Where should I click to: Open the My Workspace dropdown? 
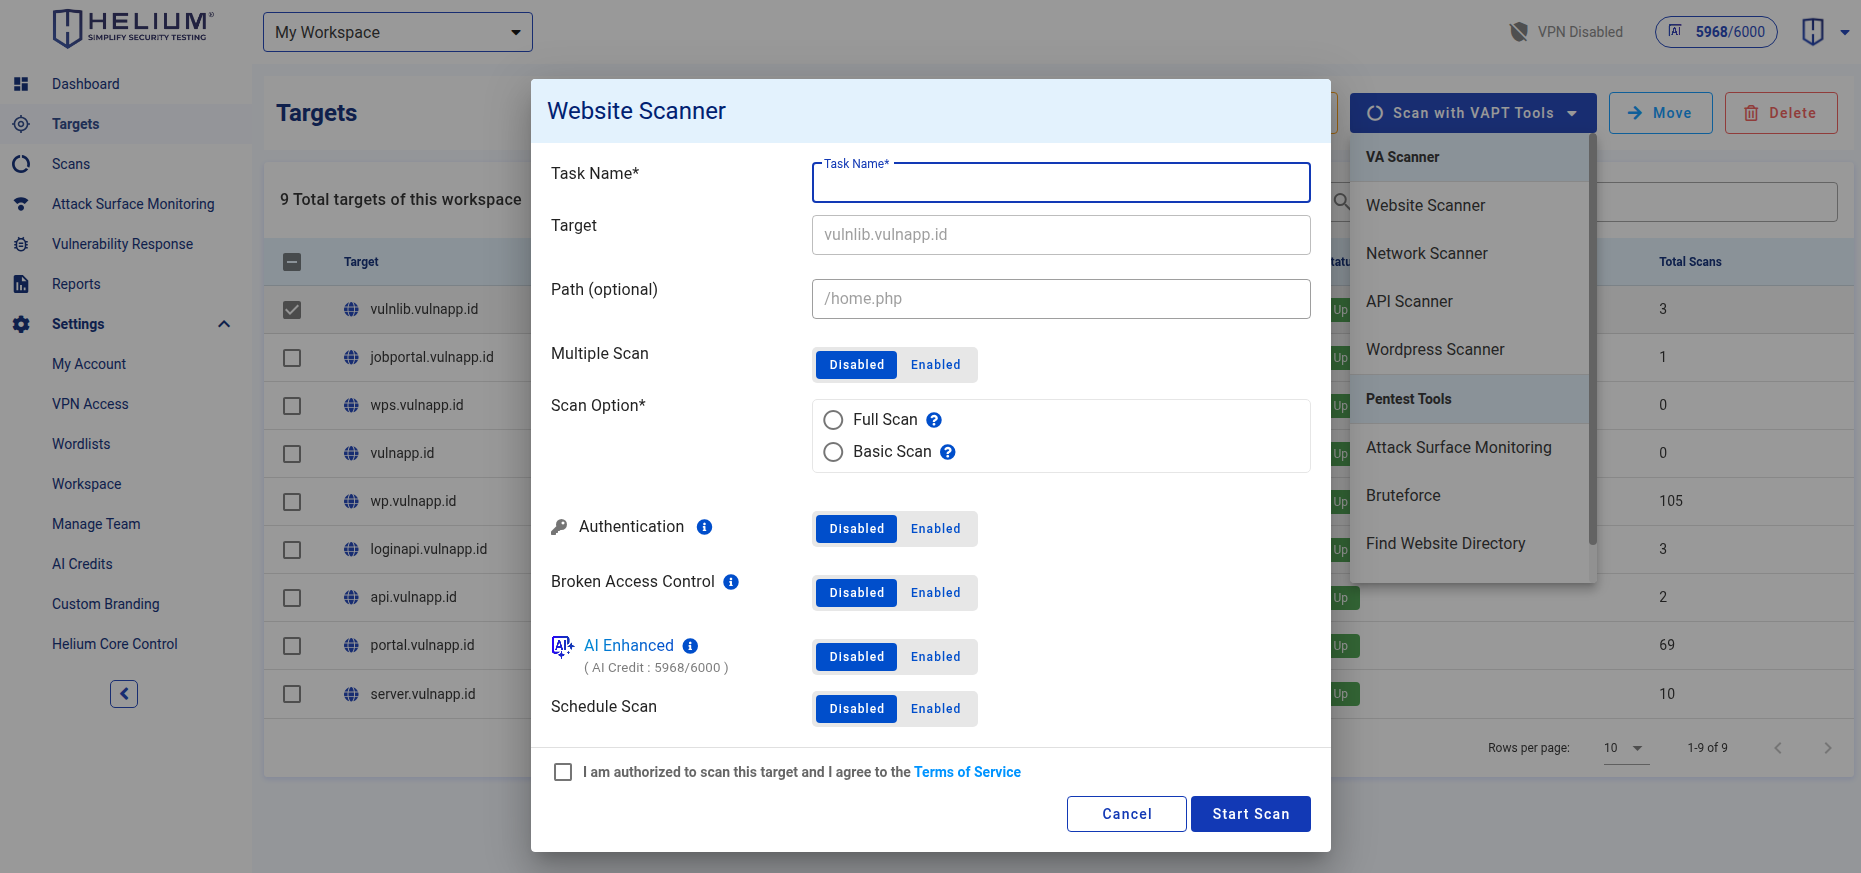(398, 32)
